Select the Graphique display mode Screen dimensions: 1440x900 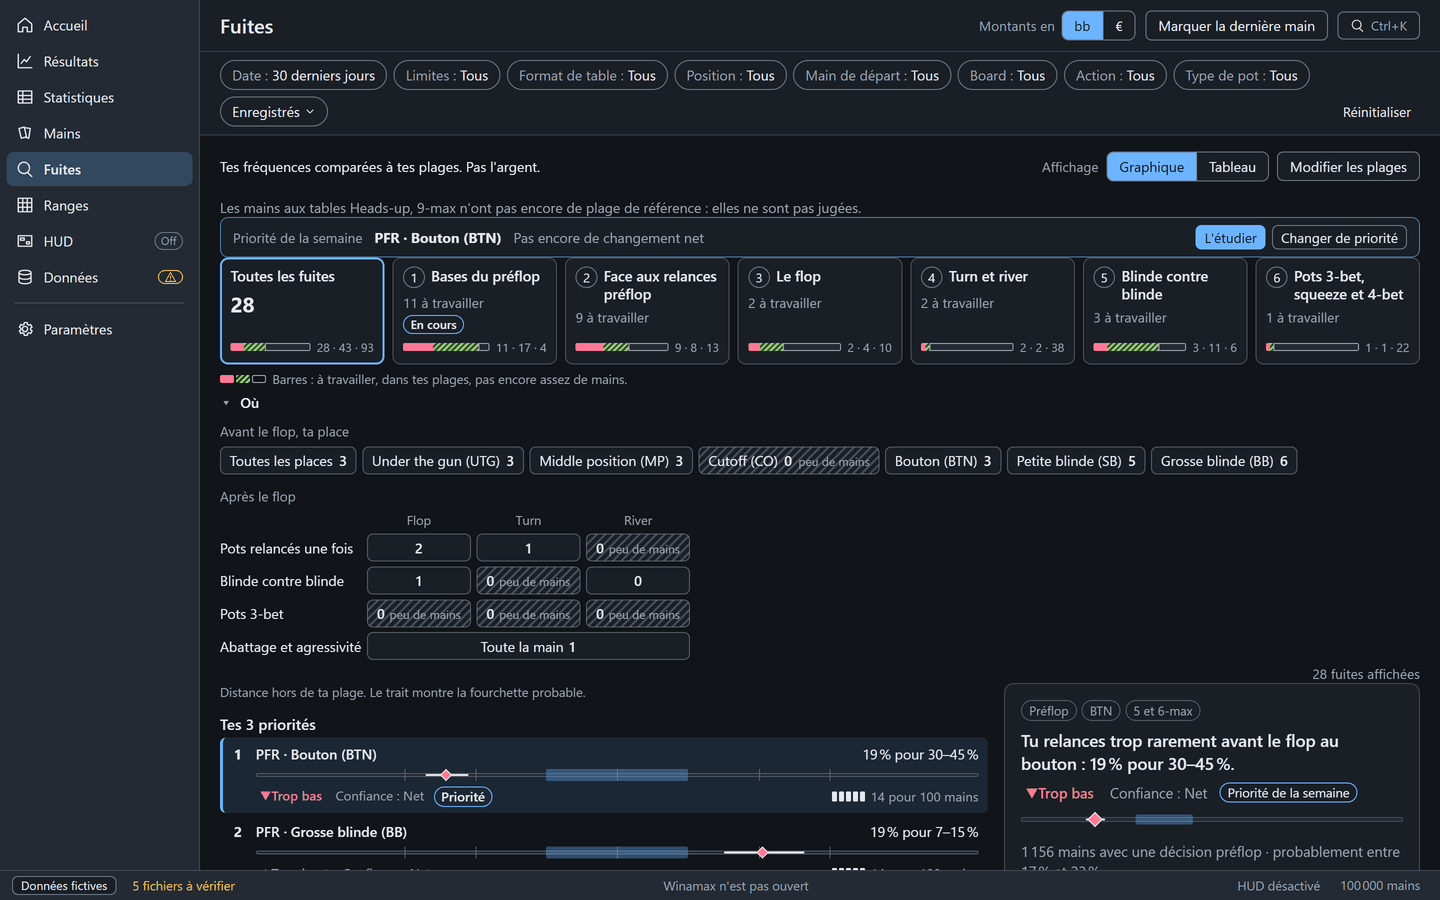tap(1151, 167)
